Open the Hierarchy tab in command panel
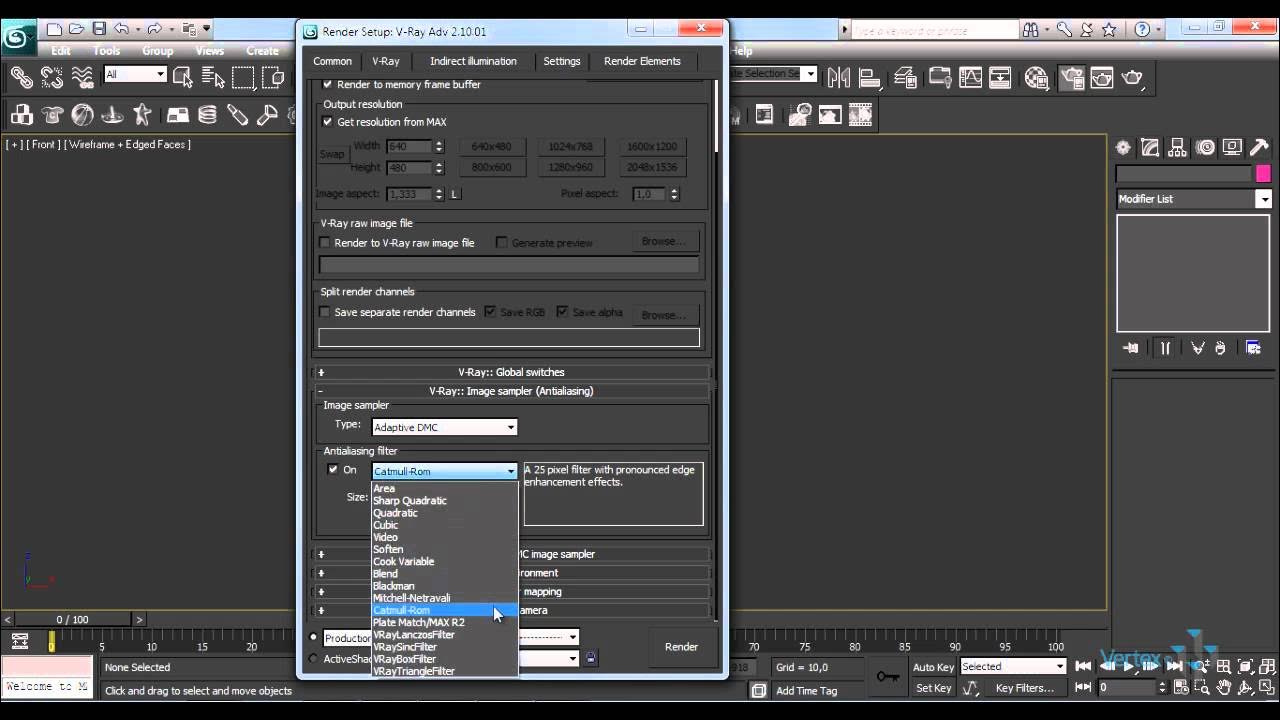 [1177, 148]
